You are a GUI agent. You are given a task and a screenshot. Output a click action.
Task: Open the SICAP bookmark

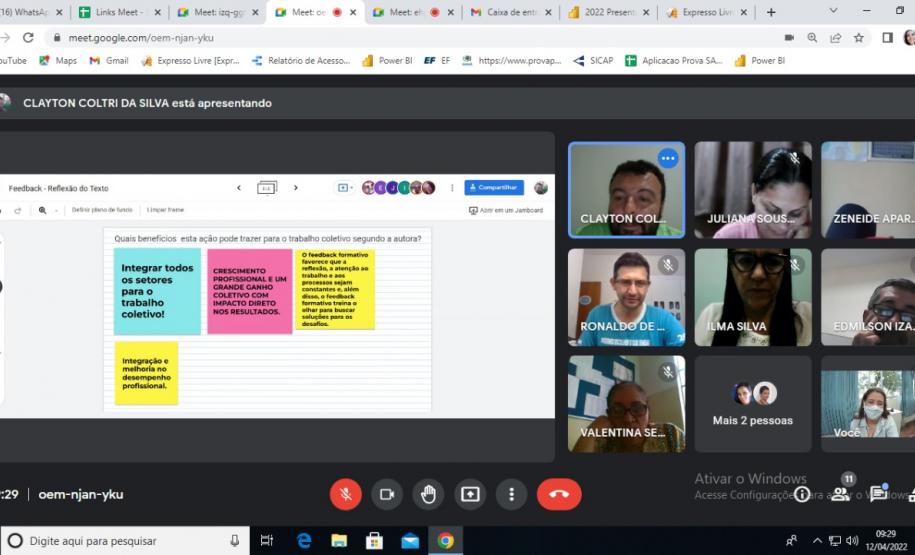593,61
